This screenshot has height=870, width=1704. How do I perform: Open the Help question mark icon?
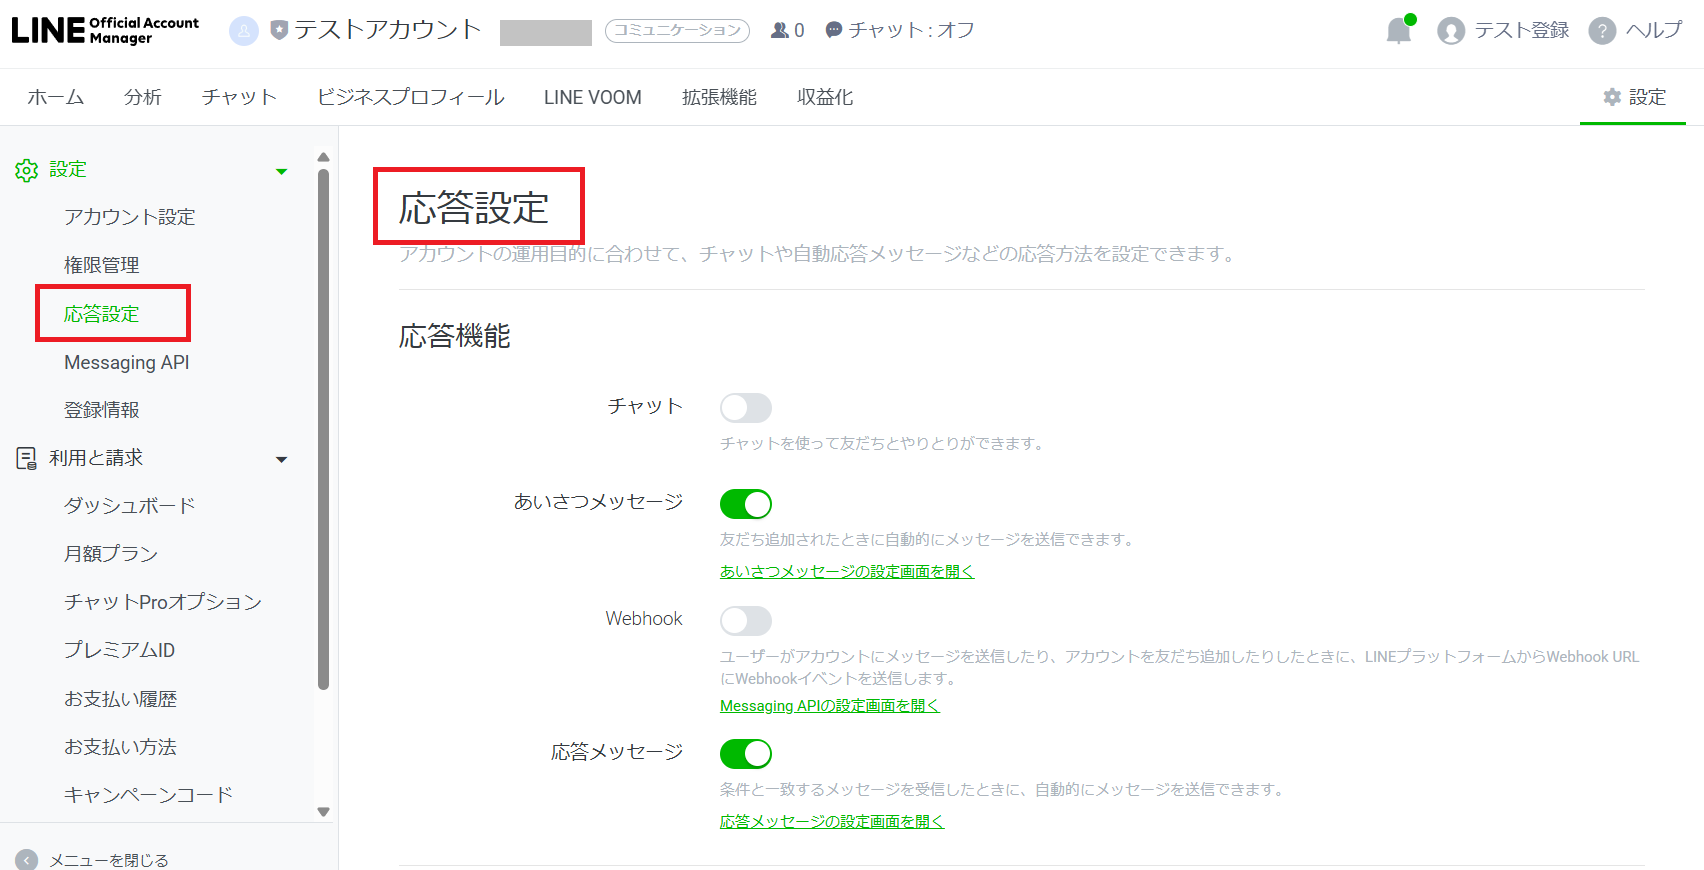tap(1602, 31)
